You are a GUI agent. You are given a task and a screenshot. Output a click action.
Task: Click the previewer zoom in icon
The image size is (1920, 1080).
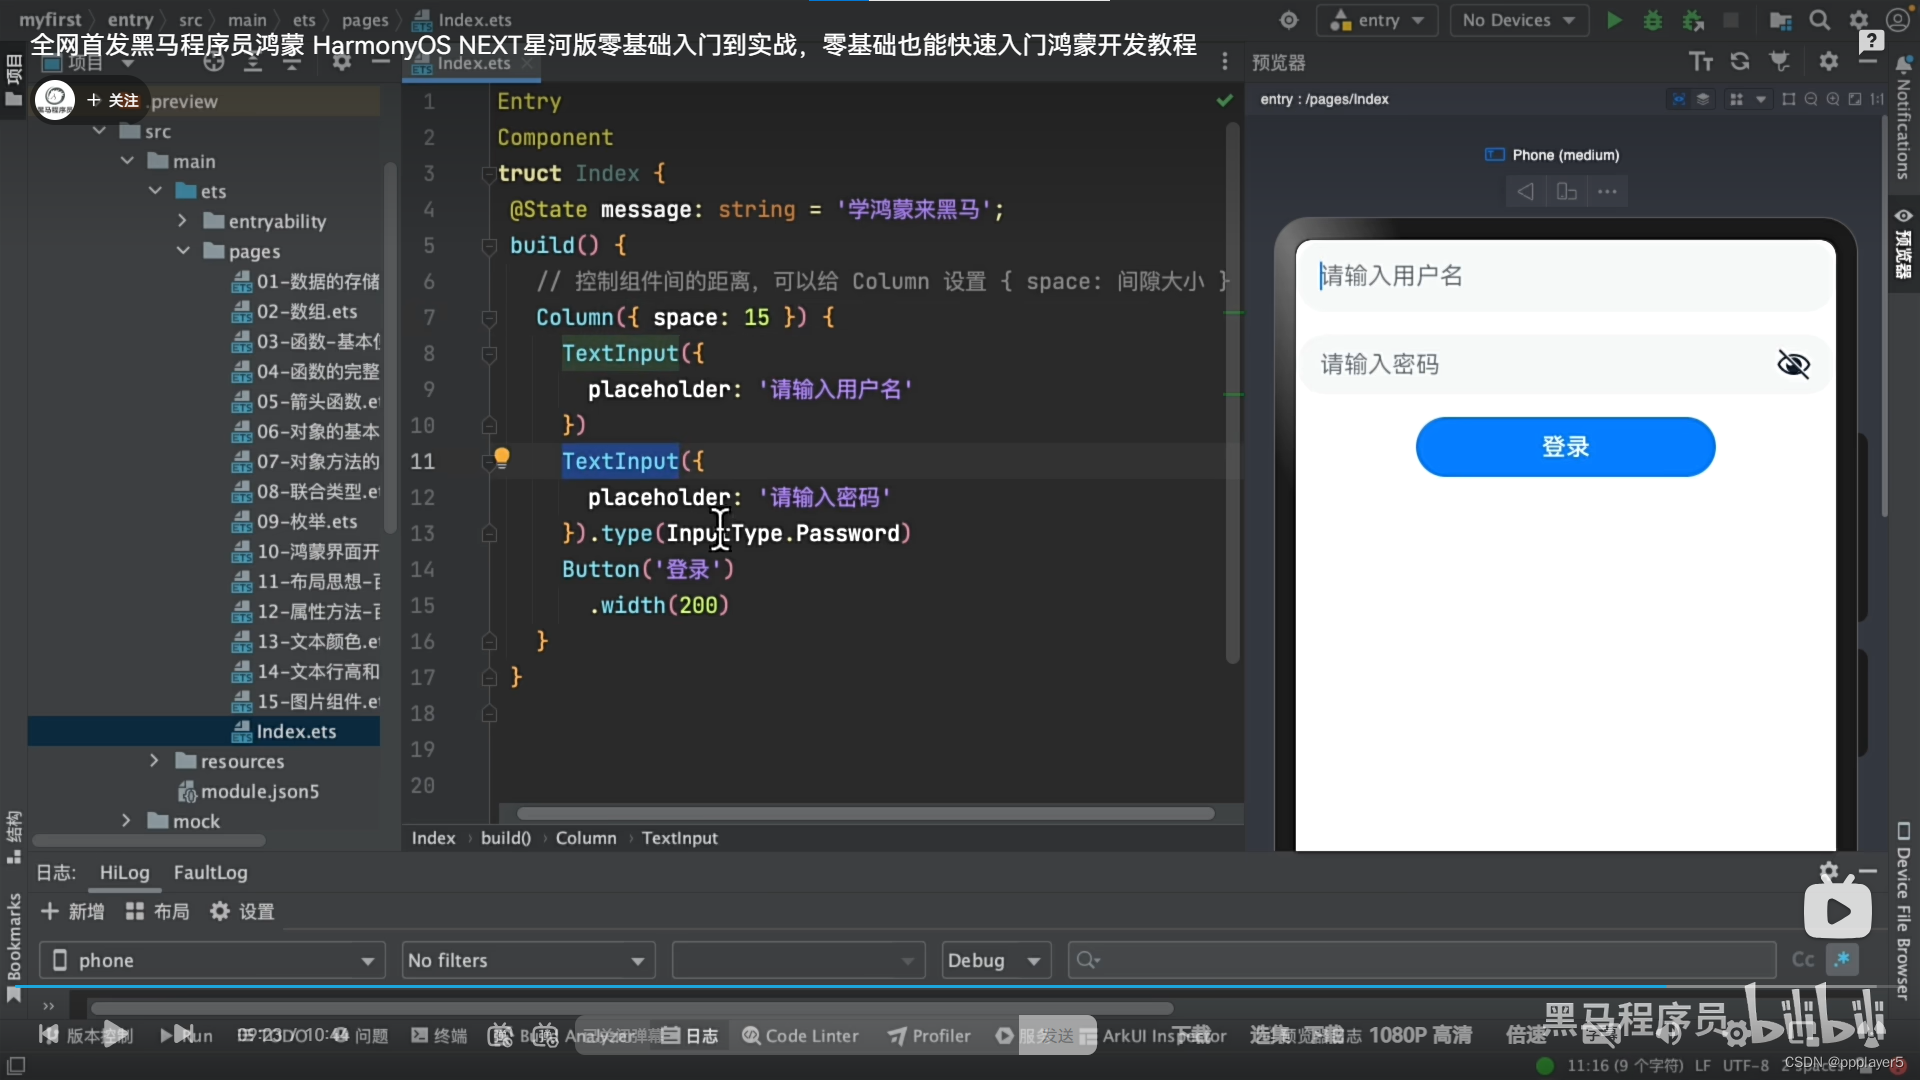tap(1833, 99)
